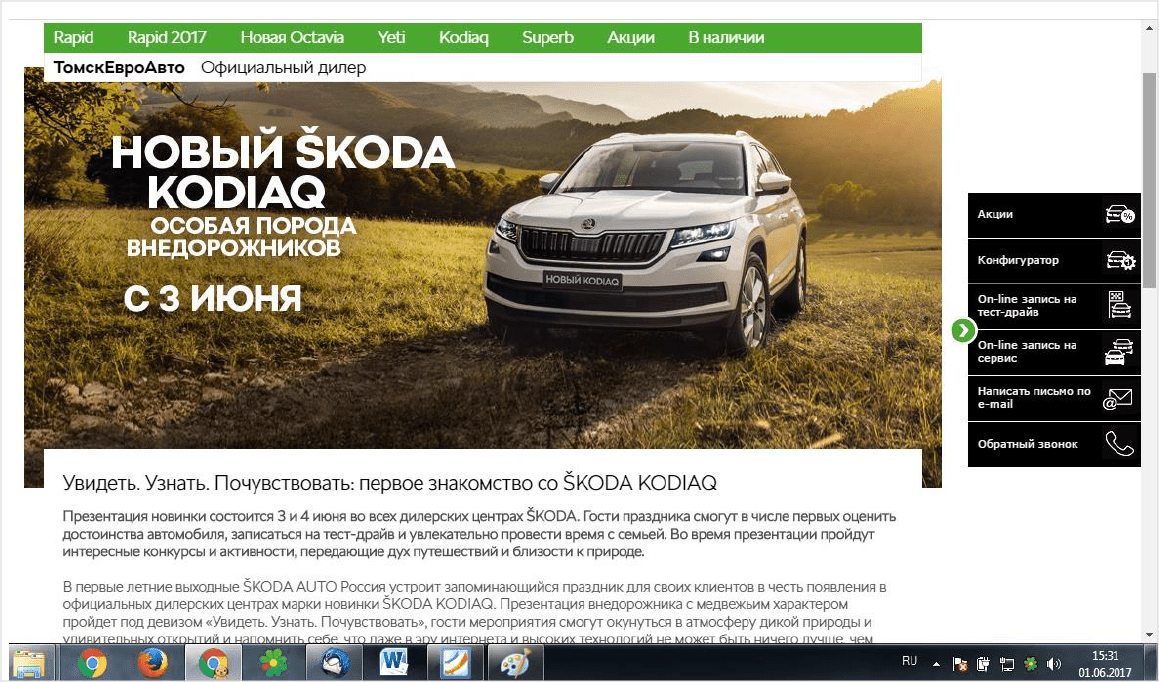This screenshot has width=1159, height=682.
Task: Launch Mozilla Thunderbird from the taskbar
Action: pyautogui.click(x=335, y=661)
